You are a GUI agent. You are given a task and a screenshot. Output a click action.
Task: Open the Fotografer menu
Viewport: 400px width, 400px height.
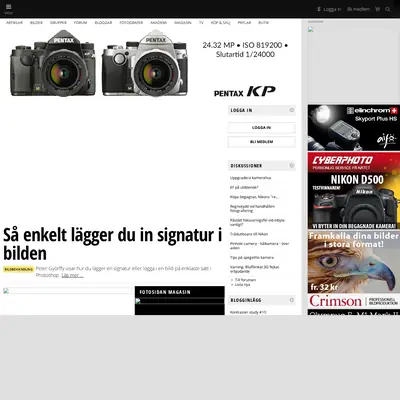point(131,23)
